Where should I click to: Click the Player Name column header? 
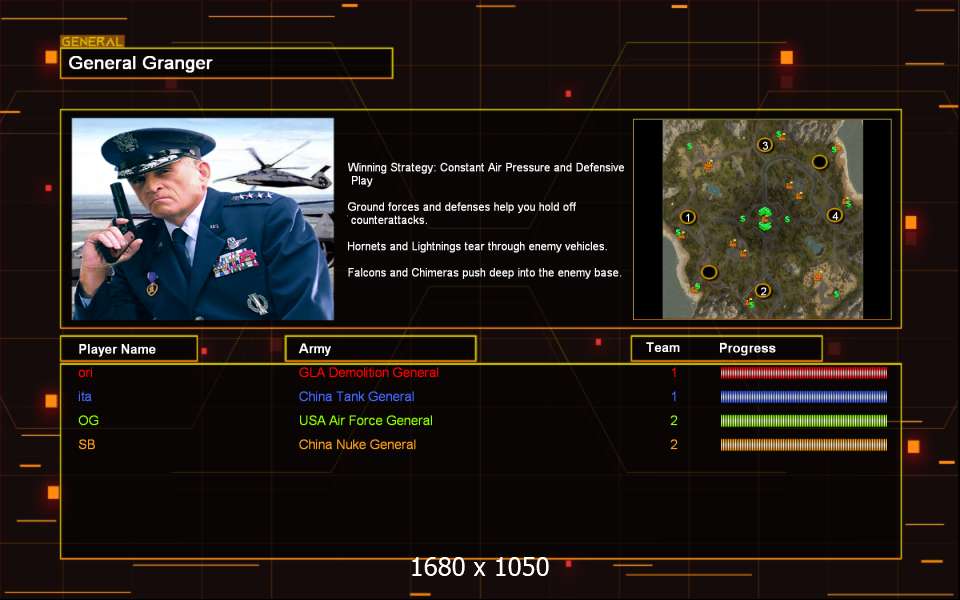click(x=129, y=349)
